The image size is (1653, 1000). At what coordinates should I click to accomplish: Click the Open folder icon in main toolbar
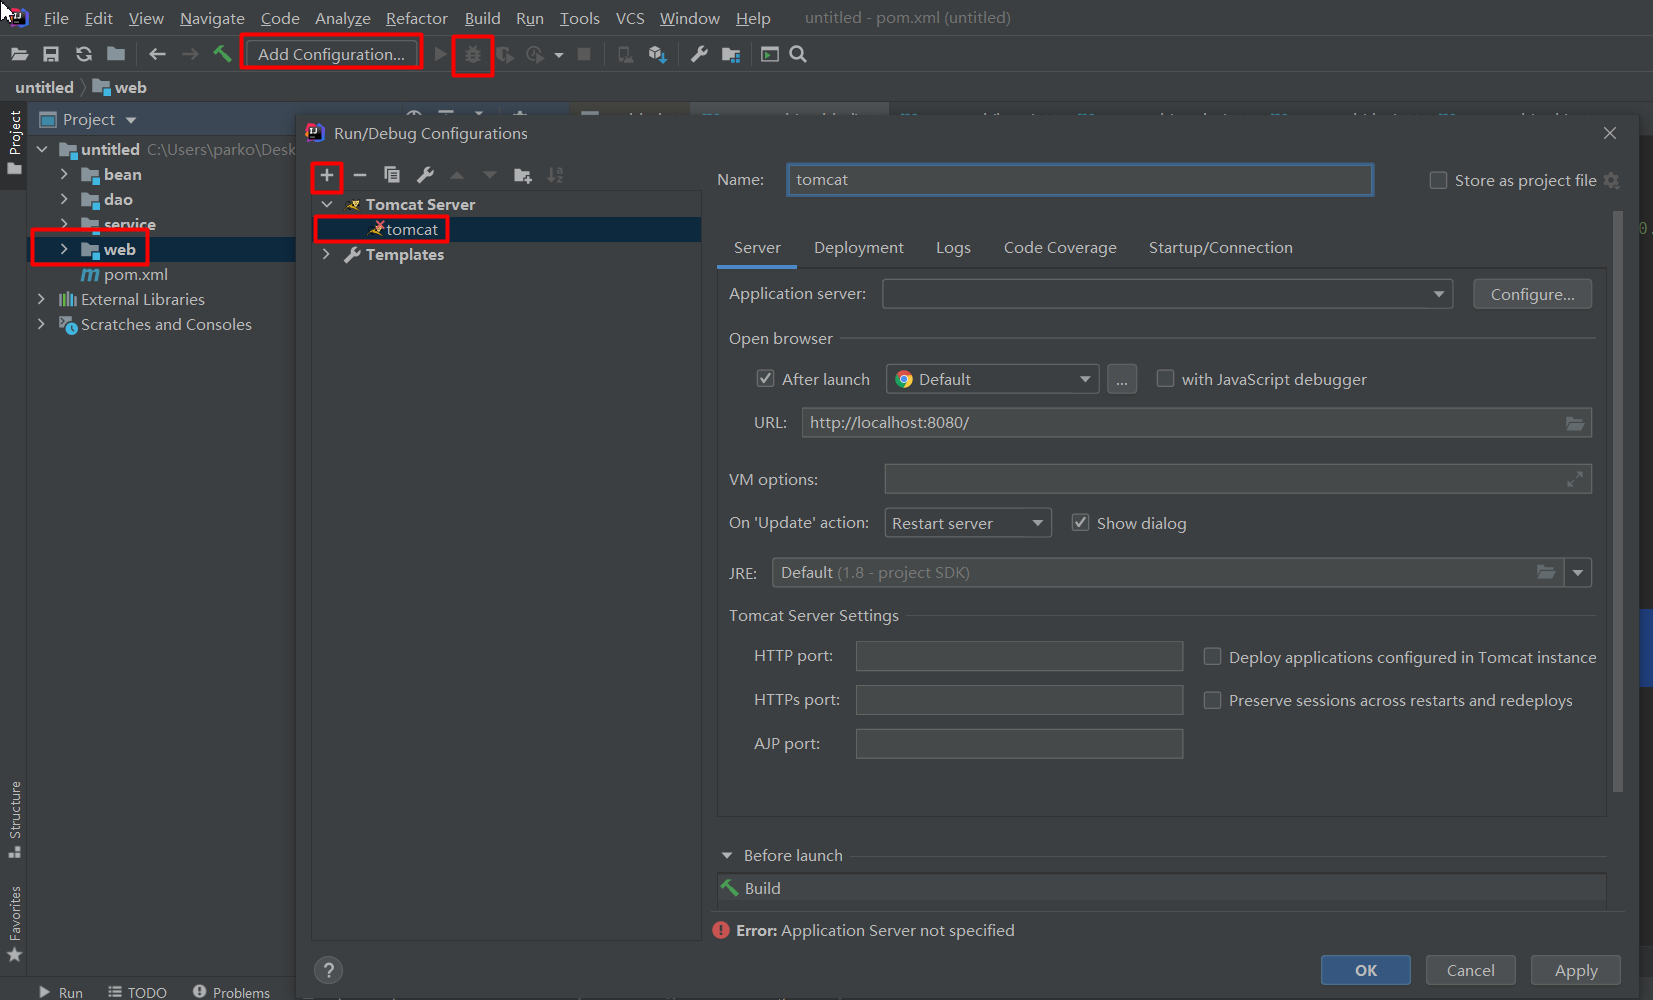click(19, 54)
